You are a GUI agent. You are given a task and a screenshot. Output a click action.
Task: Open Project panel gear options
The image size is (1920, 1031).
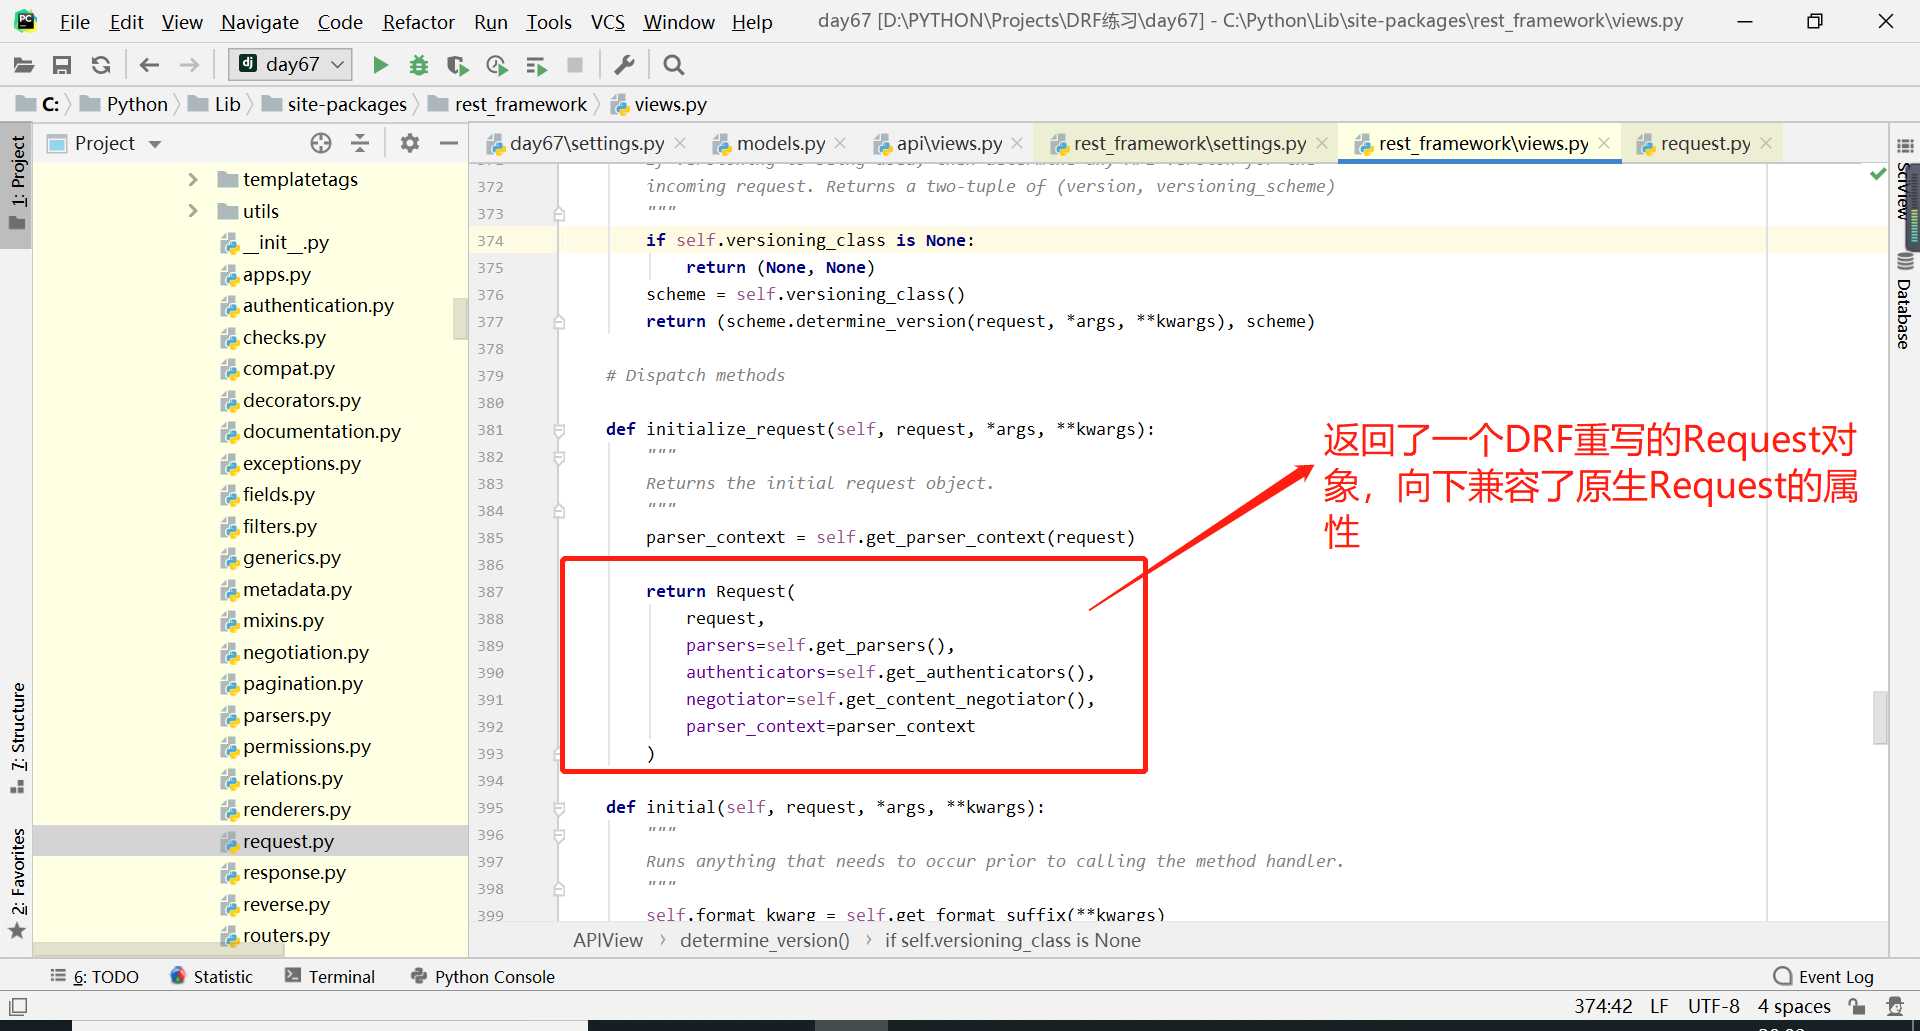[x=409, y=143]
